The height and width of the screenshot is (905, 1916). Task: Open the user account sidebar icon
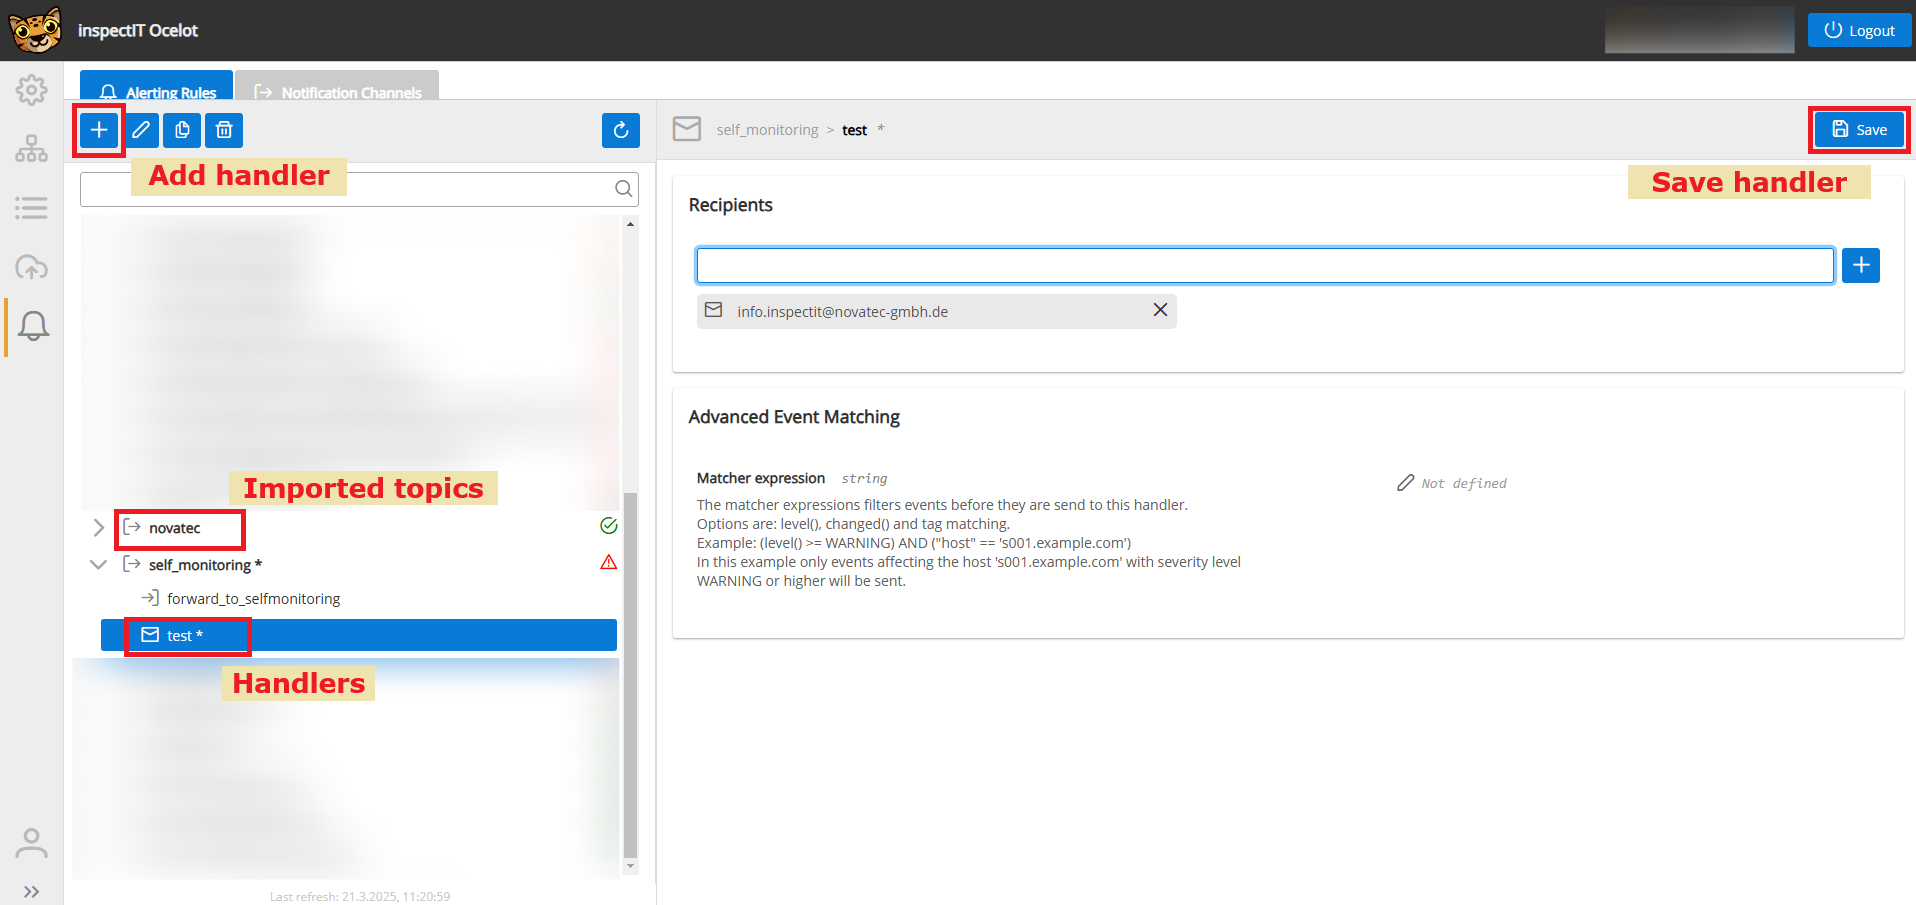[32, 843]
